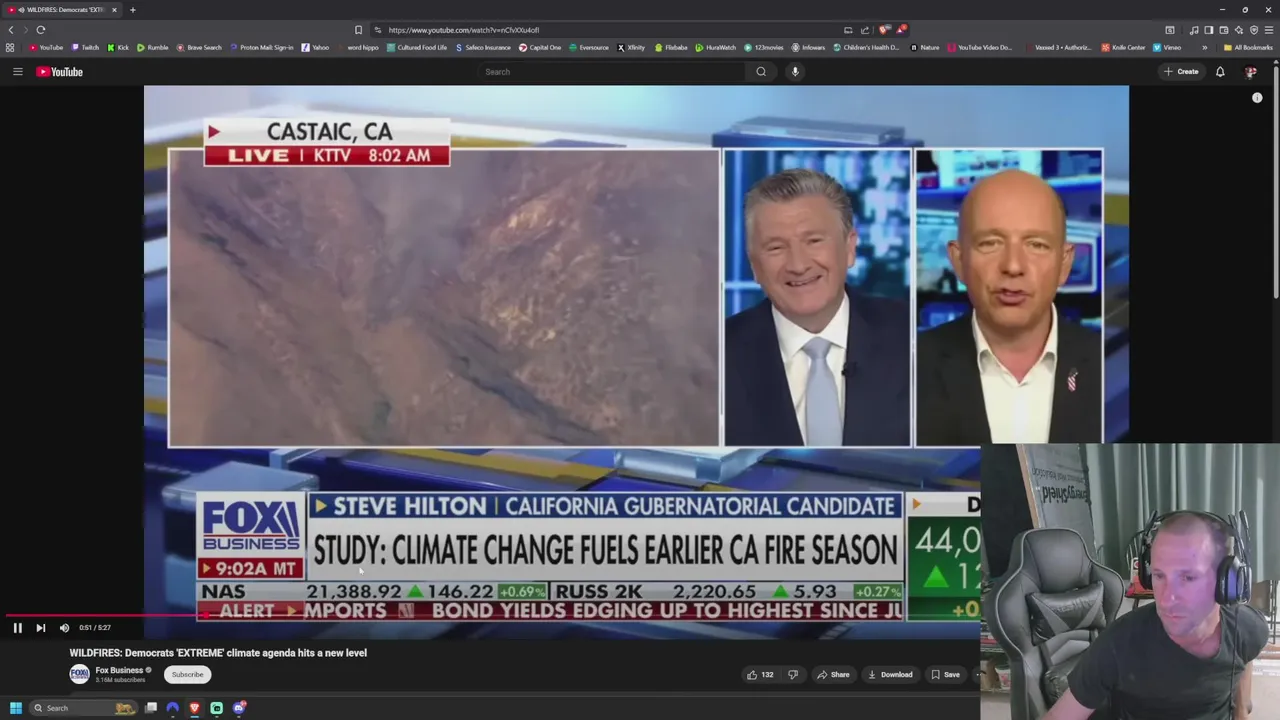Like the video with thumbs up
The width and height of the screenshot is (1280, 720).
tap(760, 675)
